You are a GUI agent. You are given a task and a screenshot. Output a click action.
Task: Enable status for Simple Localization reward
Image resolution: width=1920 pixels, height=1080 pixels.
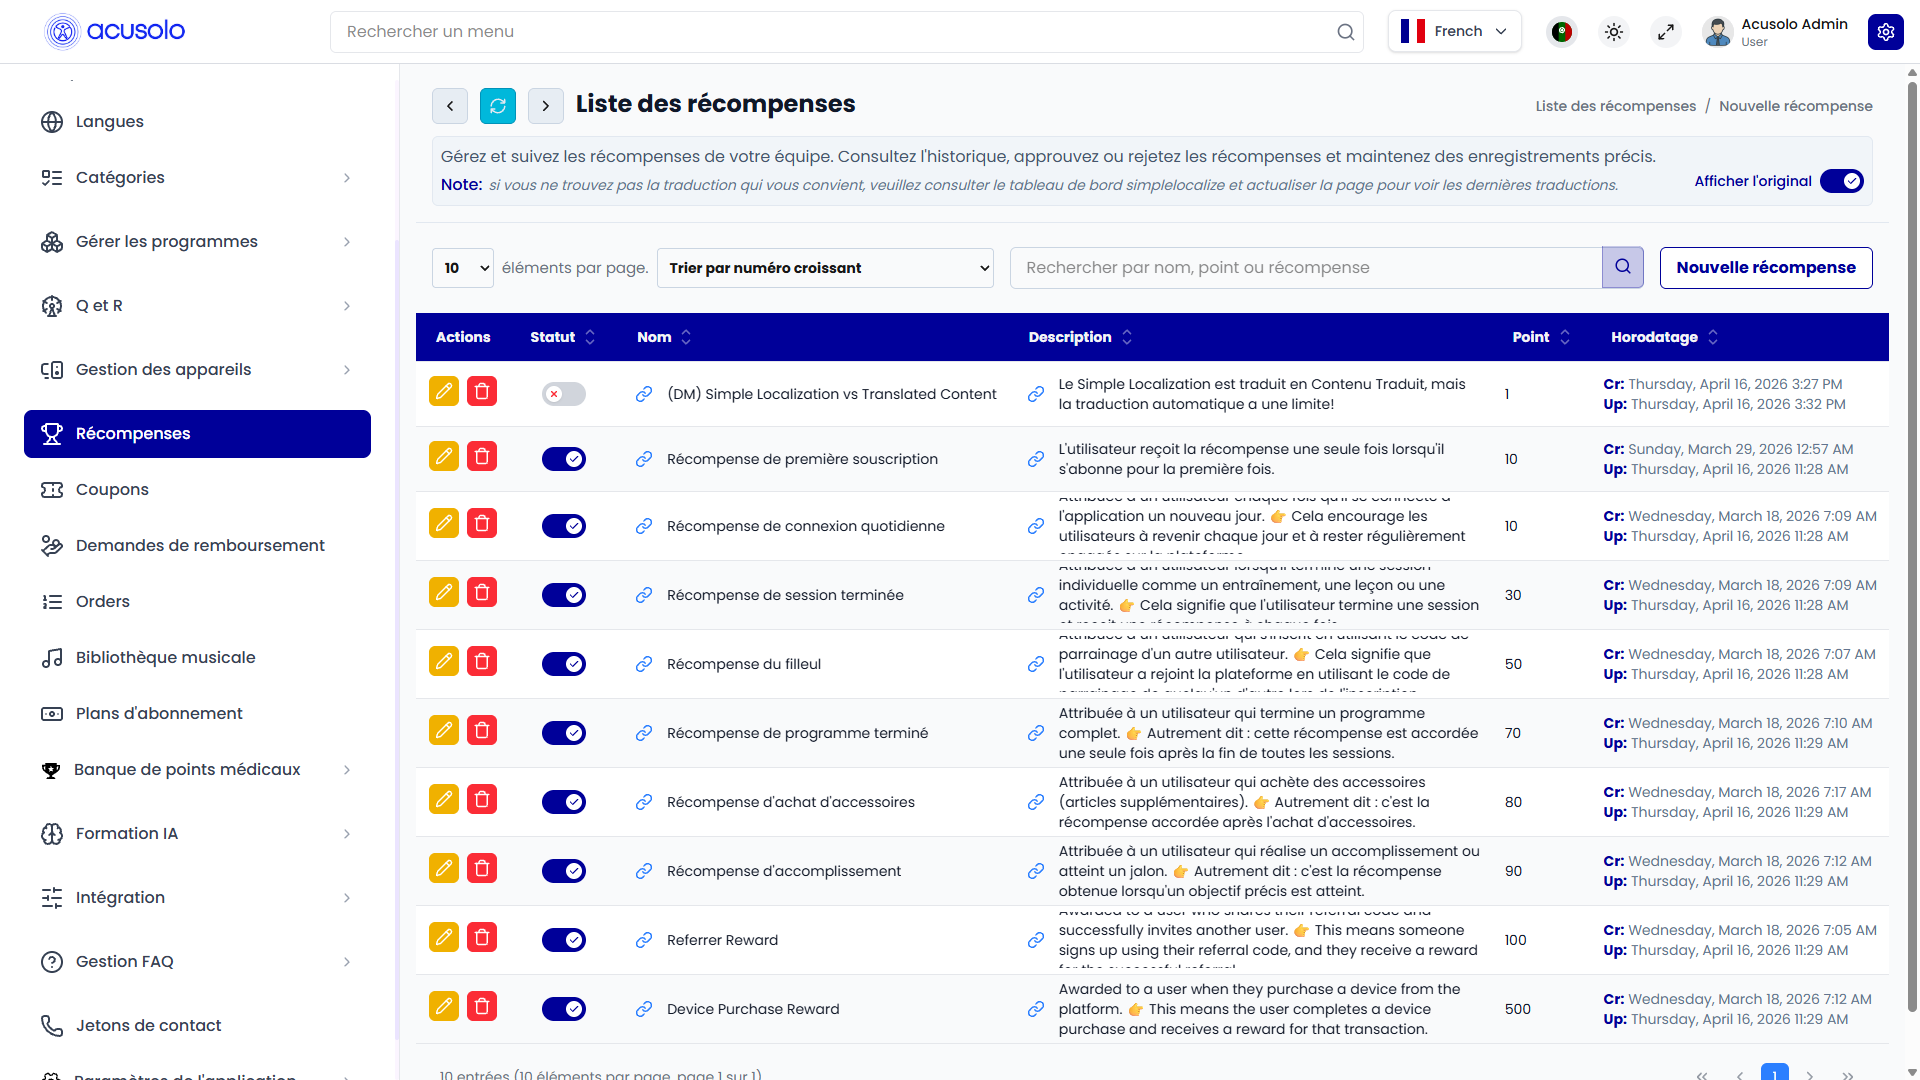pos(564,394)
